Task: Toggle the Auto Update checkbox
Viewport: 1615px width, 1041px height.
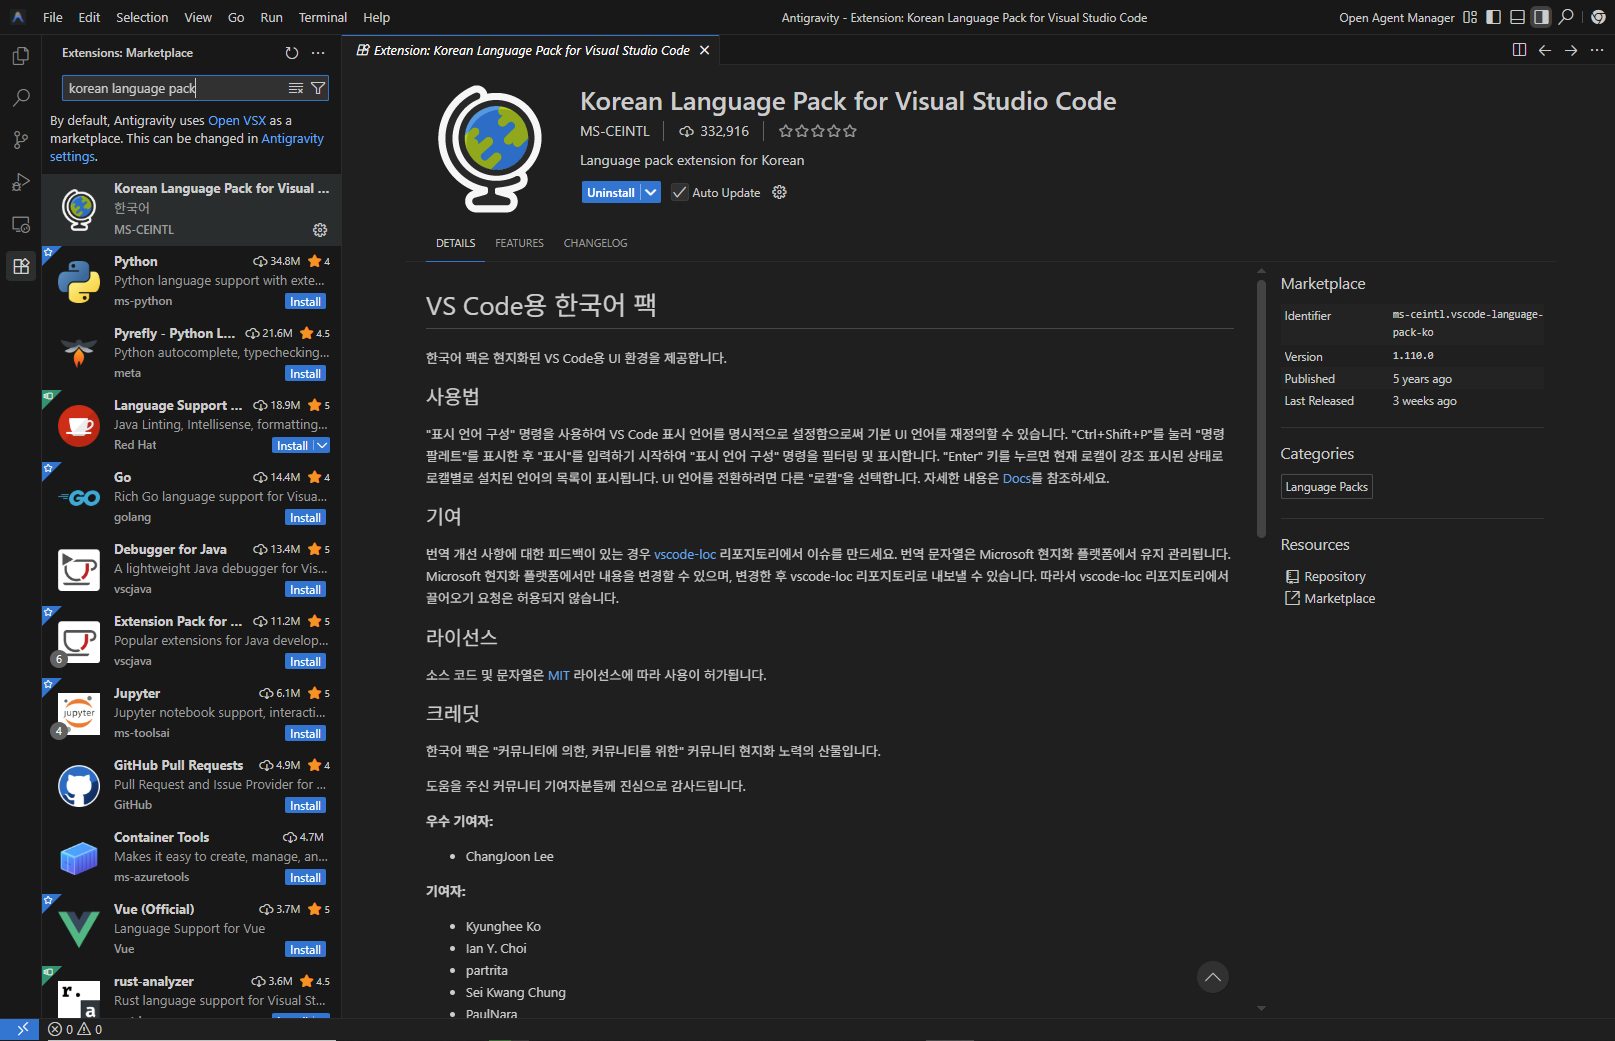Action: tap(680, 192)
